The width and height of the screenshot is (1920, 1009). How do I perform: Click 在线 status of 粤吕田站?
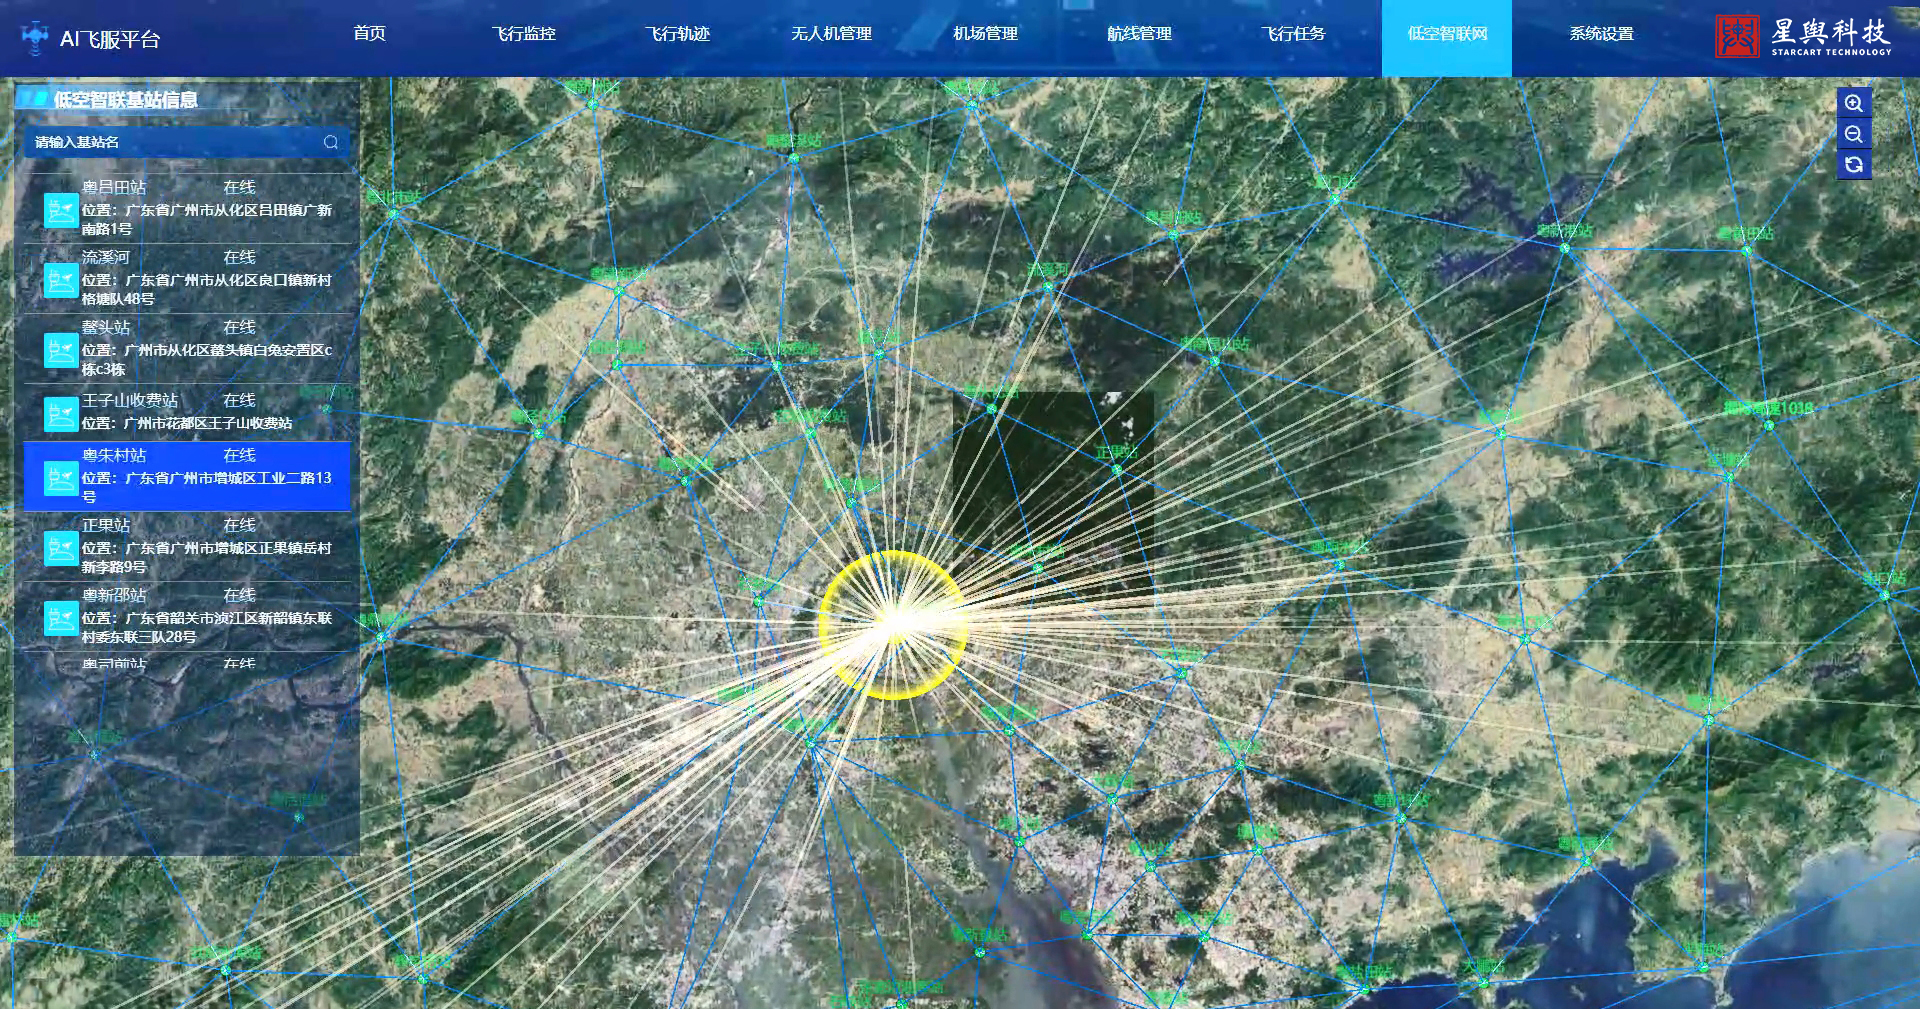coord(239,187)
